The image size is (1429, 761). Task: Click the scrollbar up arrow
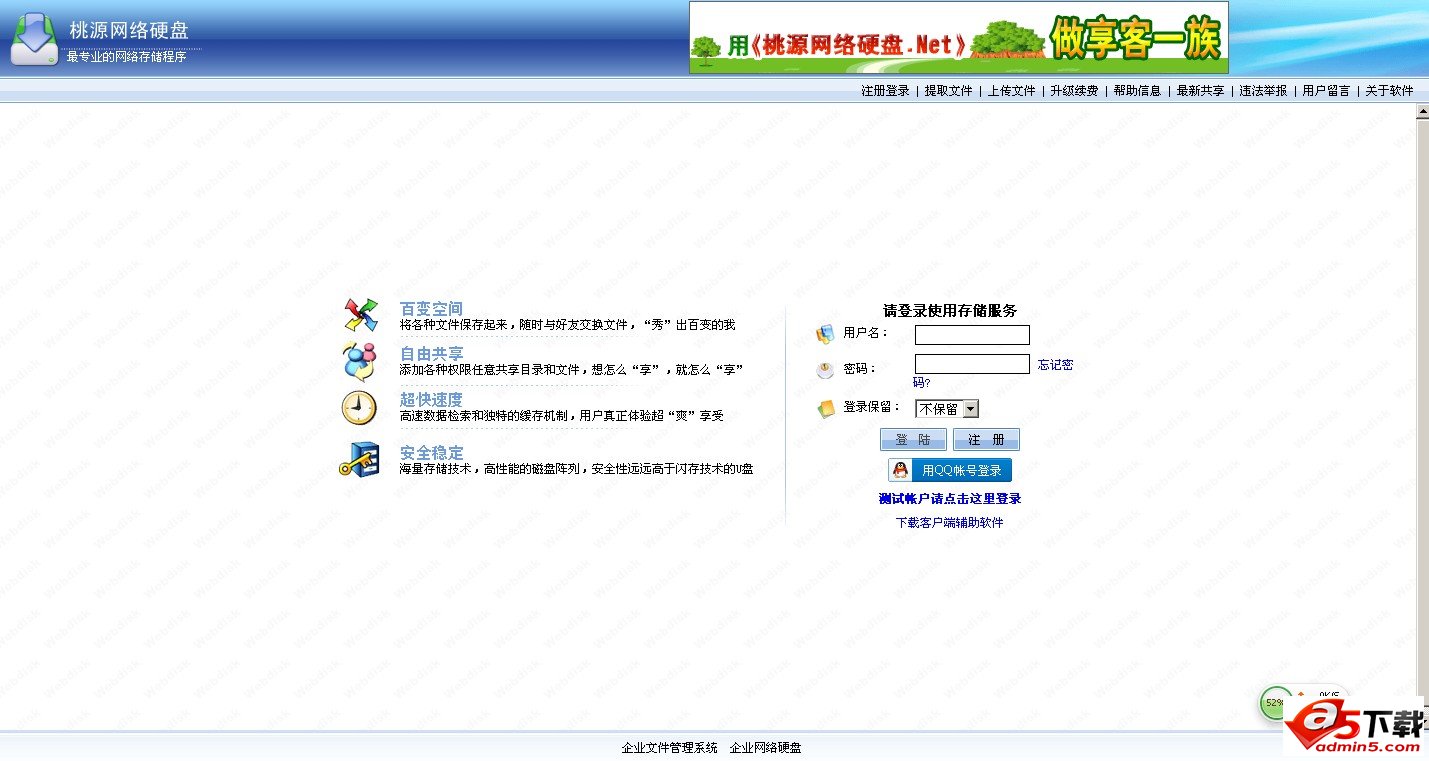[1422, 112]
